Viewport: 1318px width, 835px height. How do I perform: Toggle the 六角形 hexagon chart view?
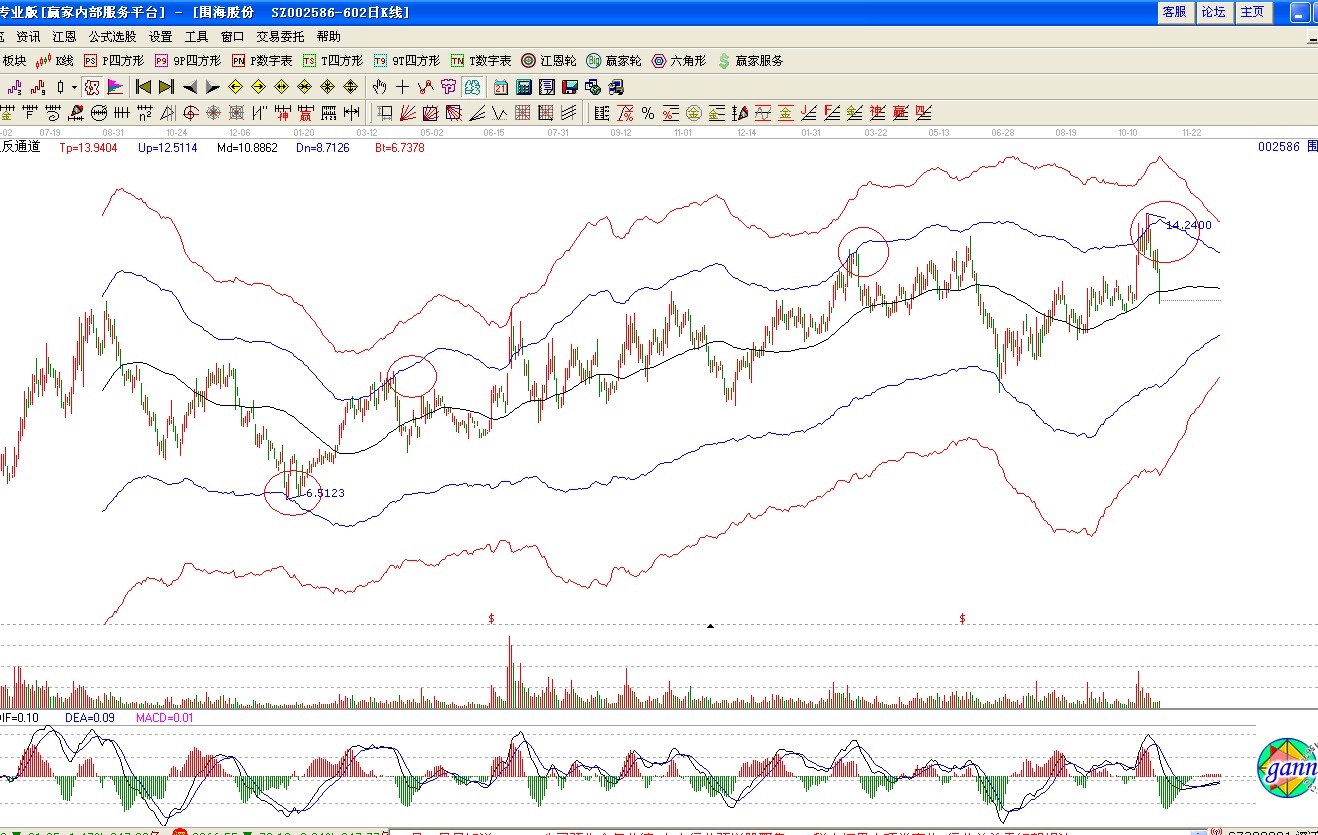678,61
